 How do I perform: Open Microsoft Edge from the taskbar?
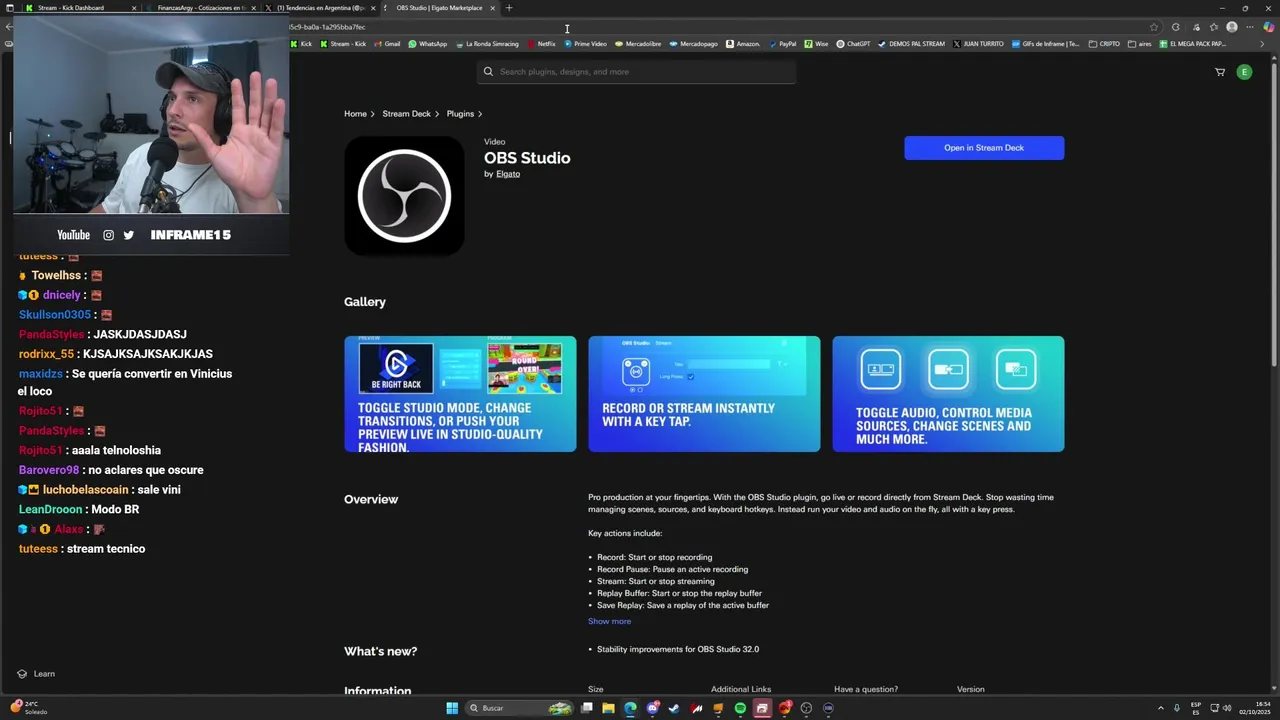pyautogui.click(x=630, y=708)
